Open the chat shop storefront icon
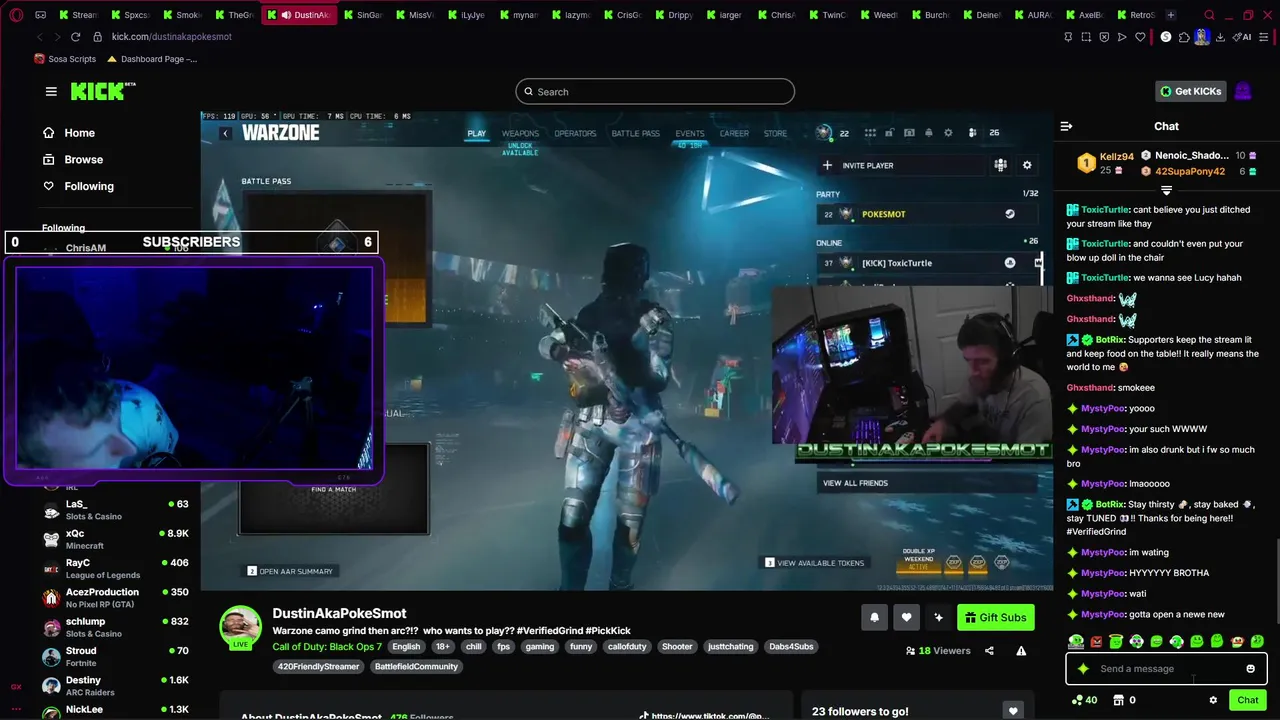 pos(1118,700)
